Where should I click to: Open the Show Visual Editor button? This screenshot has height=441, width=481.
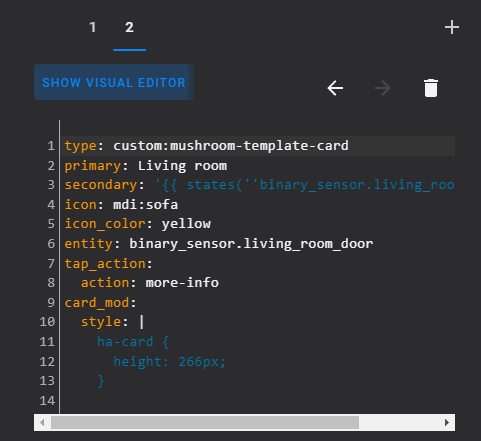[x=114, y=82]
